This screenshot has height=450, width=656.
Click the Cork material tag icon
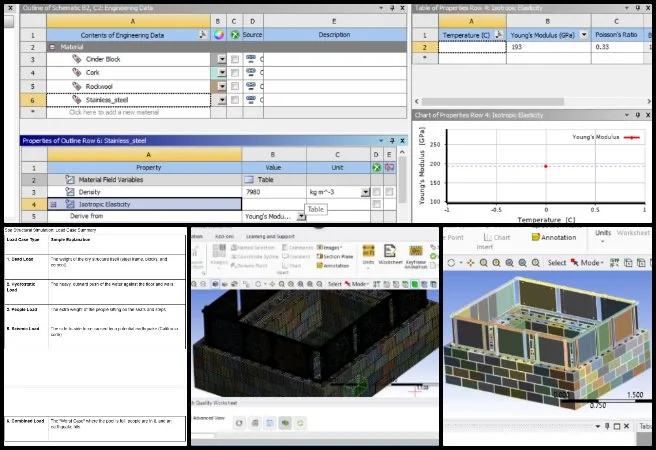[x=77, y=72]
